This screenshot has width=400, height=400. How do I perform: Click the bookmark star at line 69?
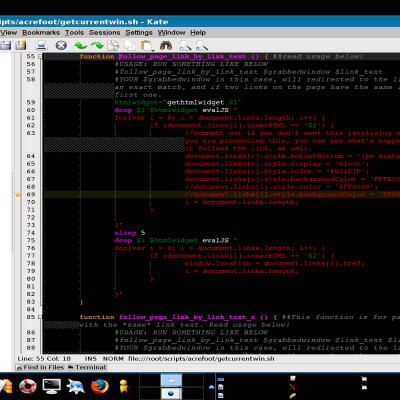coord(18,195)
